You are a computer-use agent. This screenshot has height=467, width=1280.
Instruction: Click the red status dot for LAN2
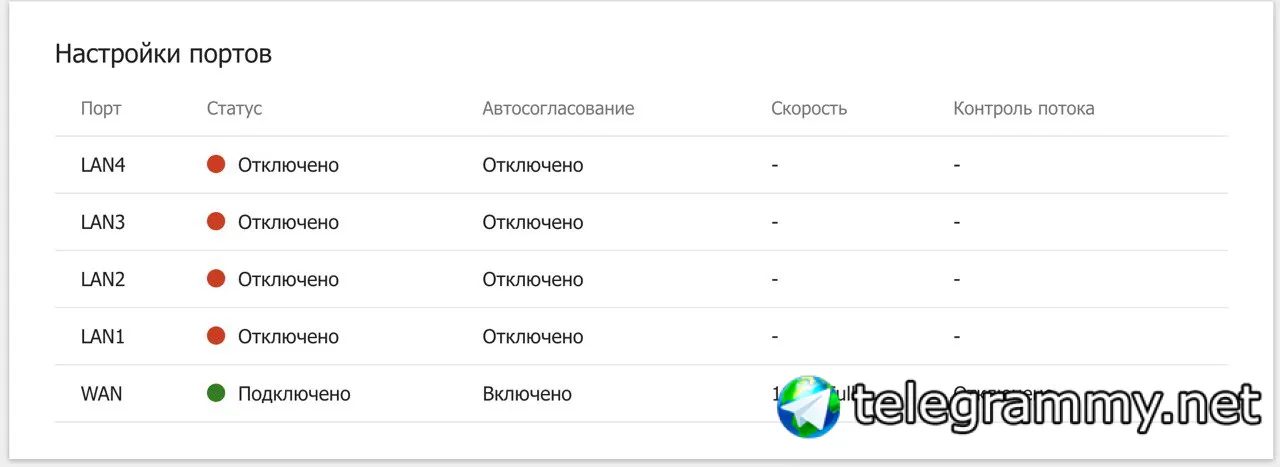pyautogui.click(x=216, y=279)
